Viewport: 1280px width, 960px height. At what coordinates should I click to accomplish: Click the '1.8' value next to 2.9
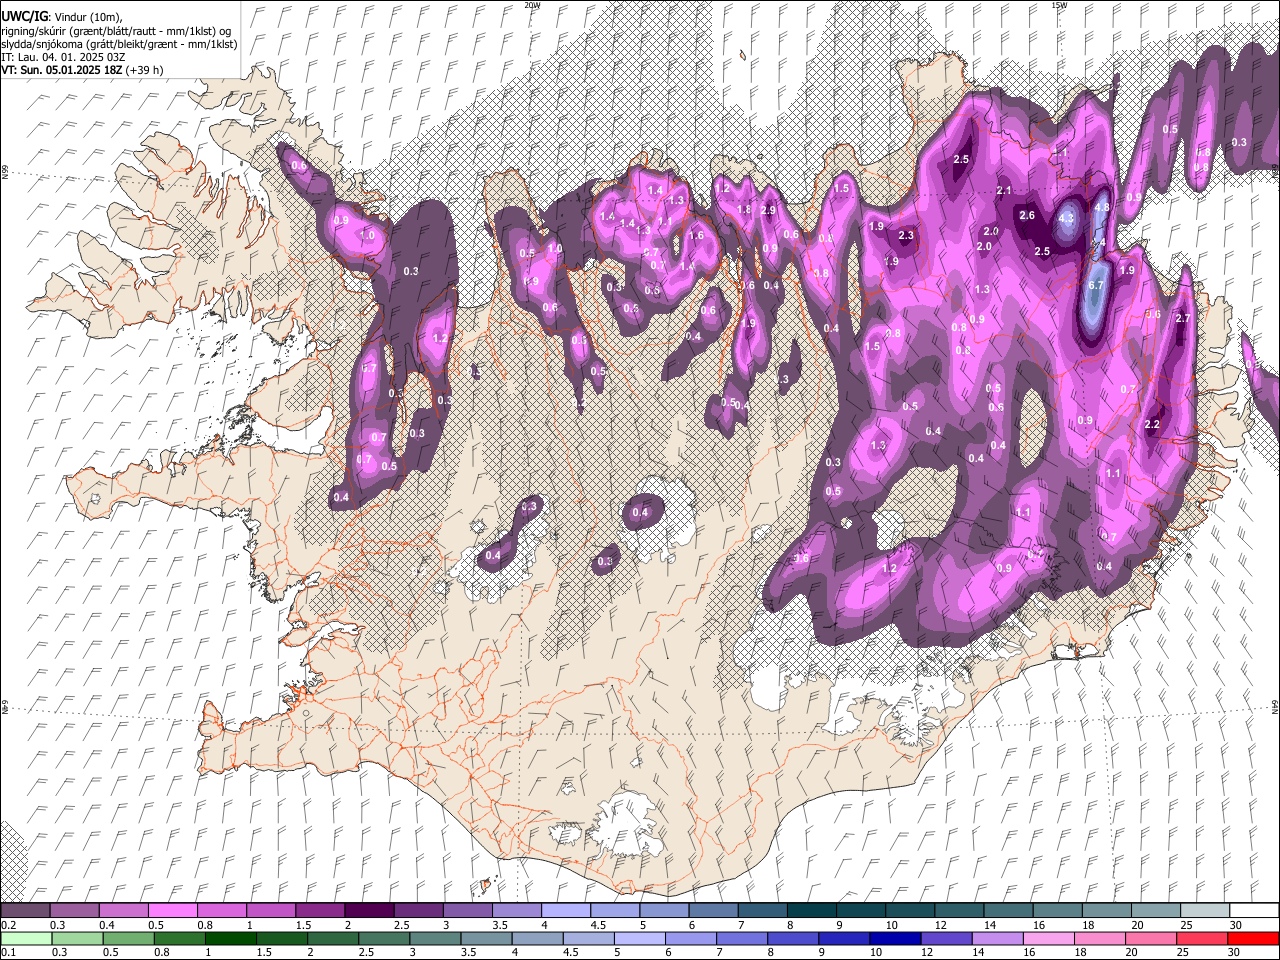(x=744, y=209)
